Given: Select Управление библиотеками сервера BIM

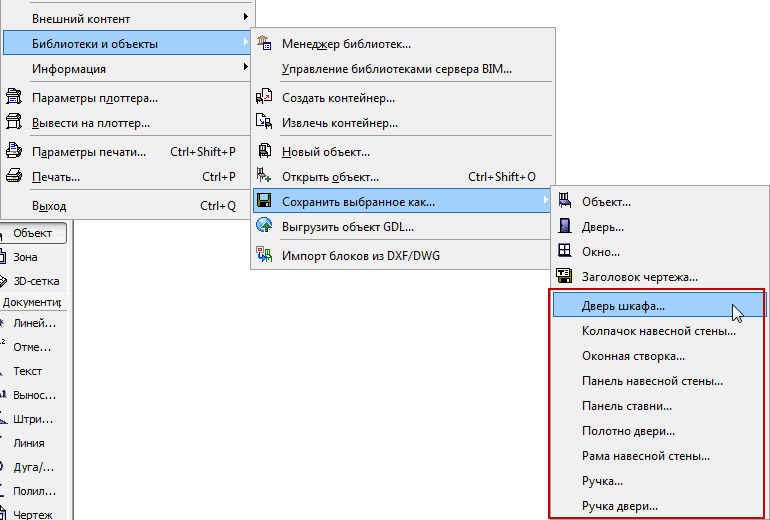Looking at the screenshot, I should (397, 69).
